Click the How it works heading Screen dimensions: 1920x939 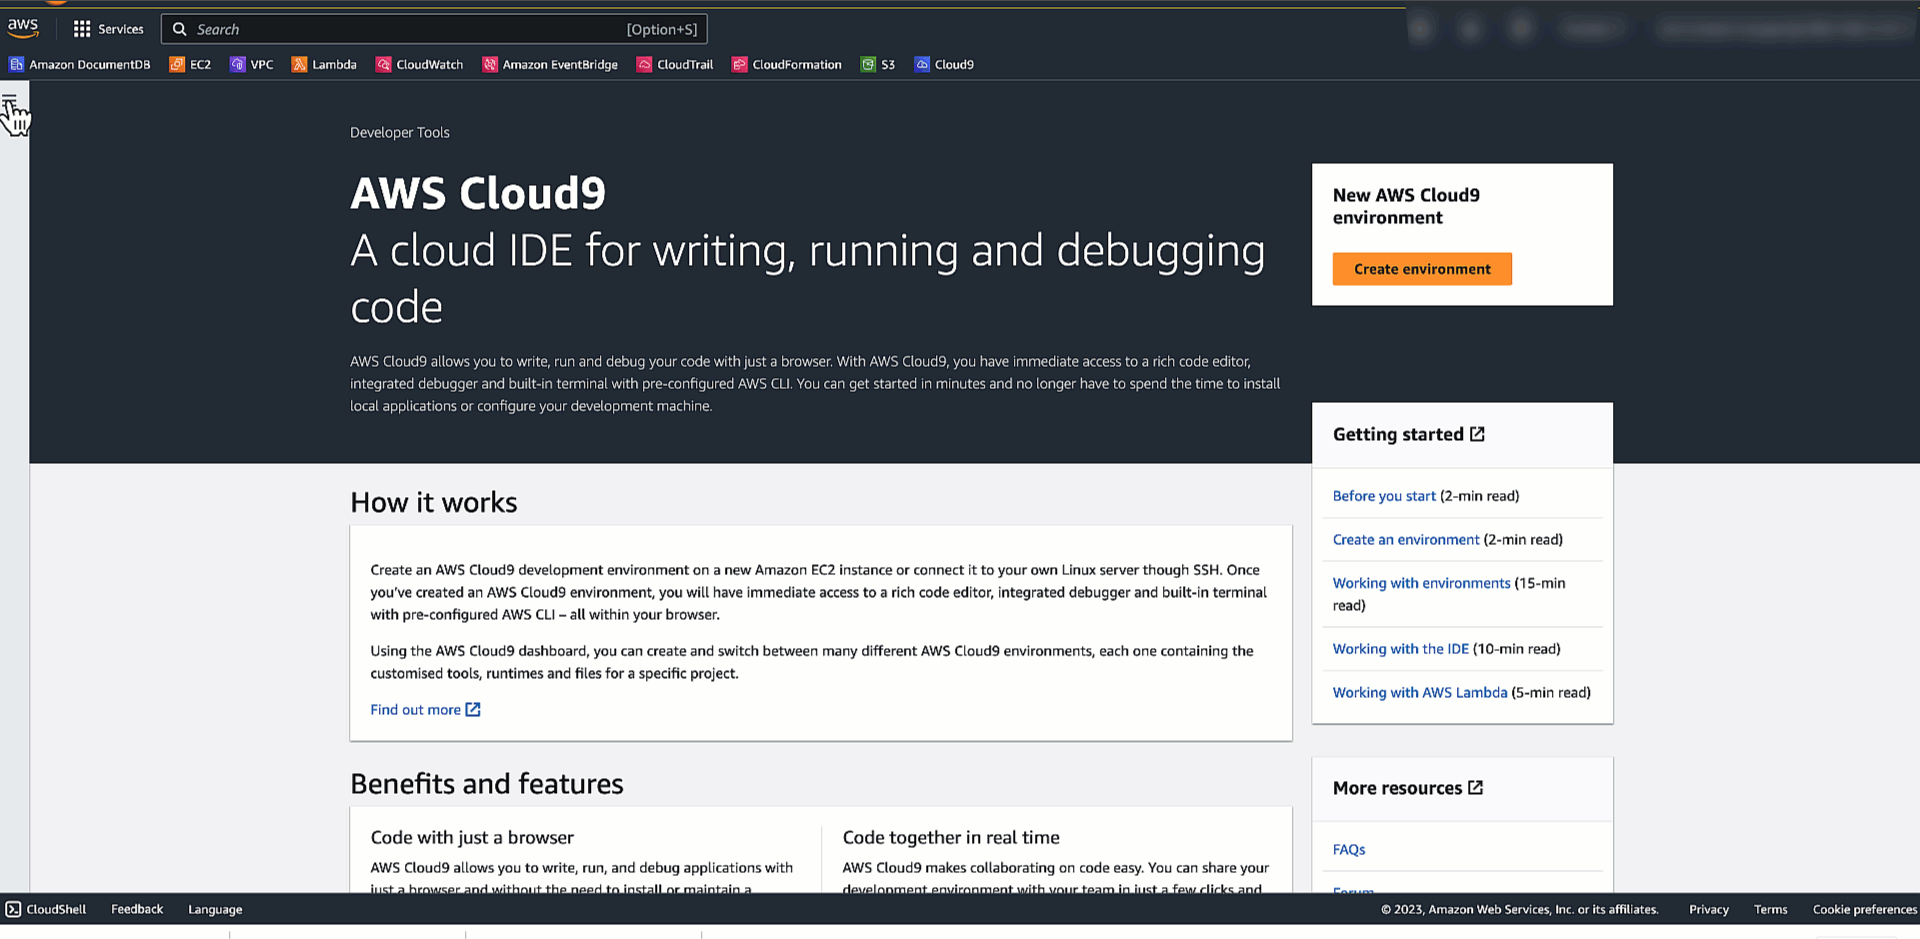(434, 502)
